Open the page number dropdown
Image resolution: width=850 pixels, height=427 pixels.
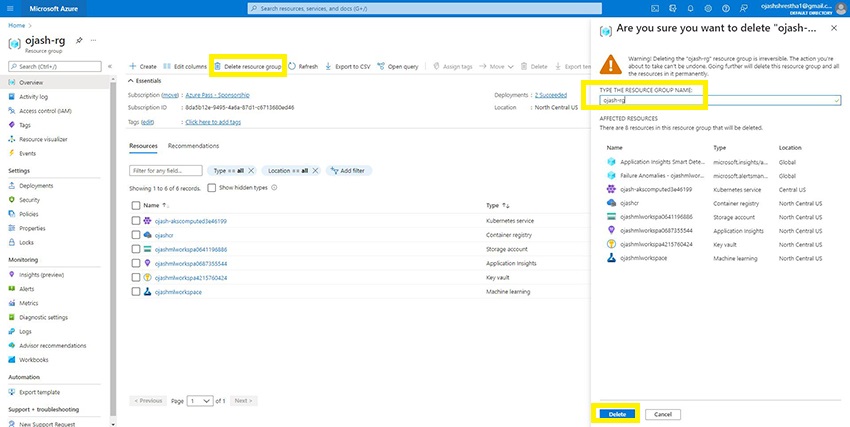pos(200,401)
